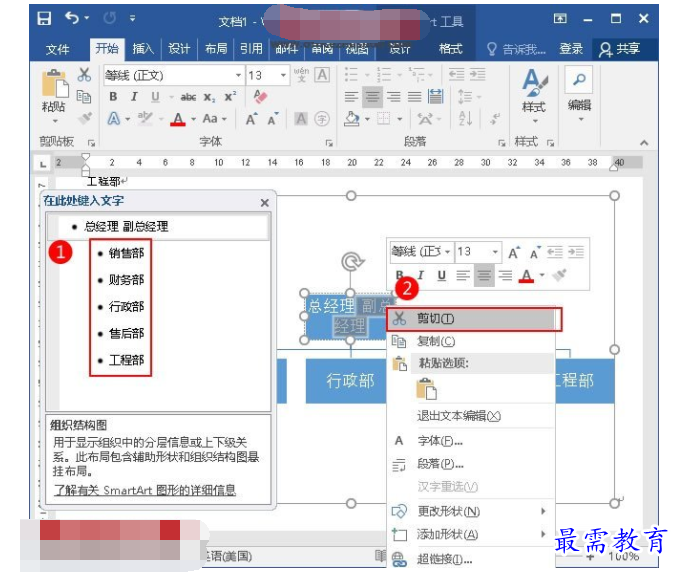676x572 pixels.
Task: Select the 行政部 SmartArt shape
Action: (345, 381)
